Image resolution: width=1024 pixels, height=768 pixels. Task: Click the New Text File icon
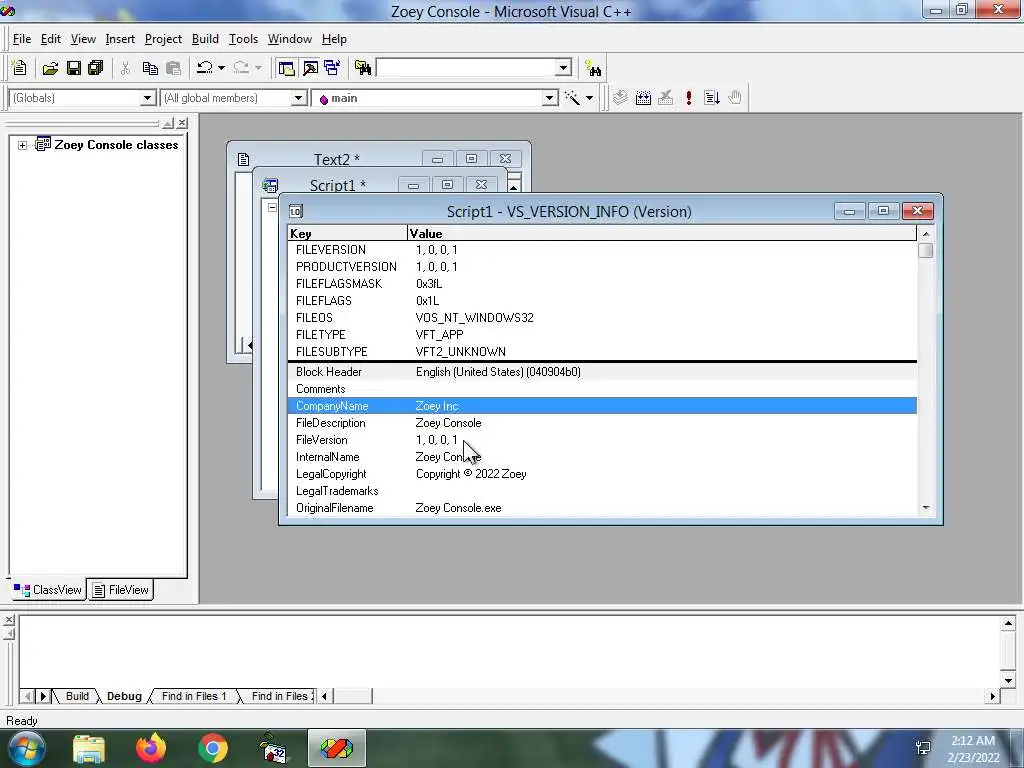(x=20, y=67)
